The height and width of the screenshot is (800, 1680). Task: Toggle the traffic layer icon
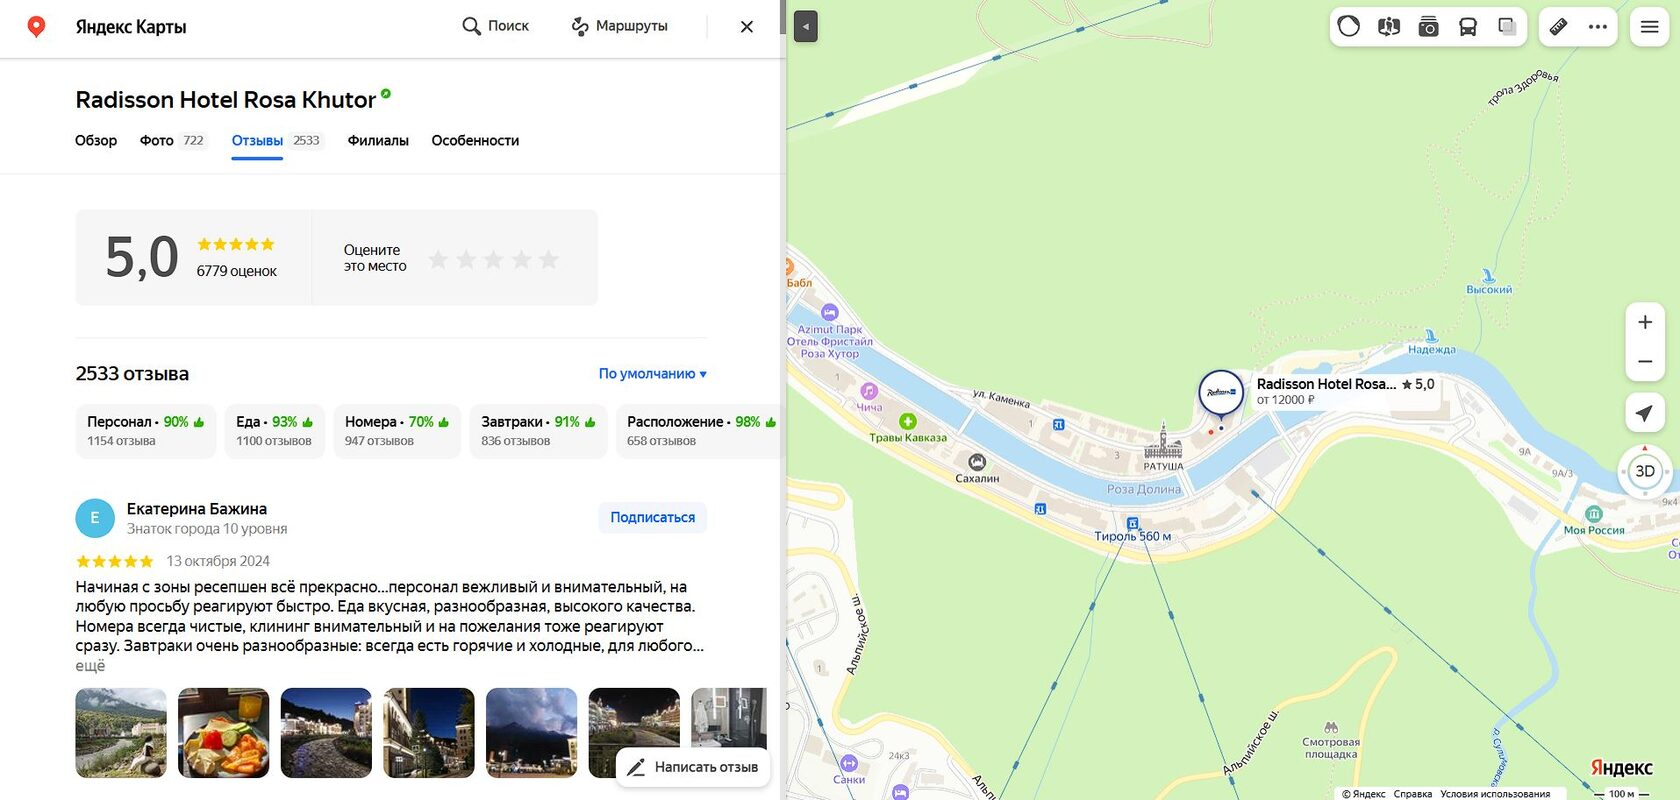[1349, 26]
